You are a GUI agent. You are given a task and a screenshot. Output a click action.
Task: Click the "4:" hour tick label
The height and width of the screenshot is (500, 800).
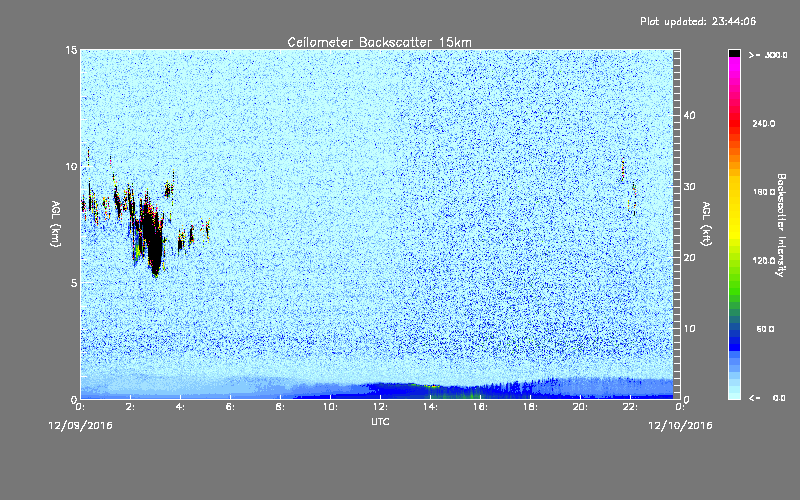(180, 407)
